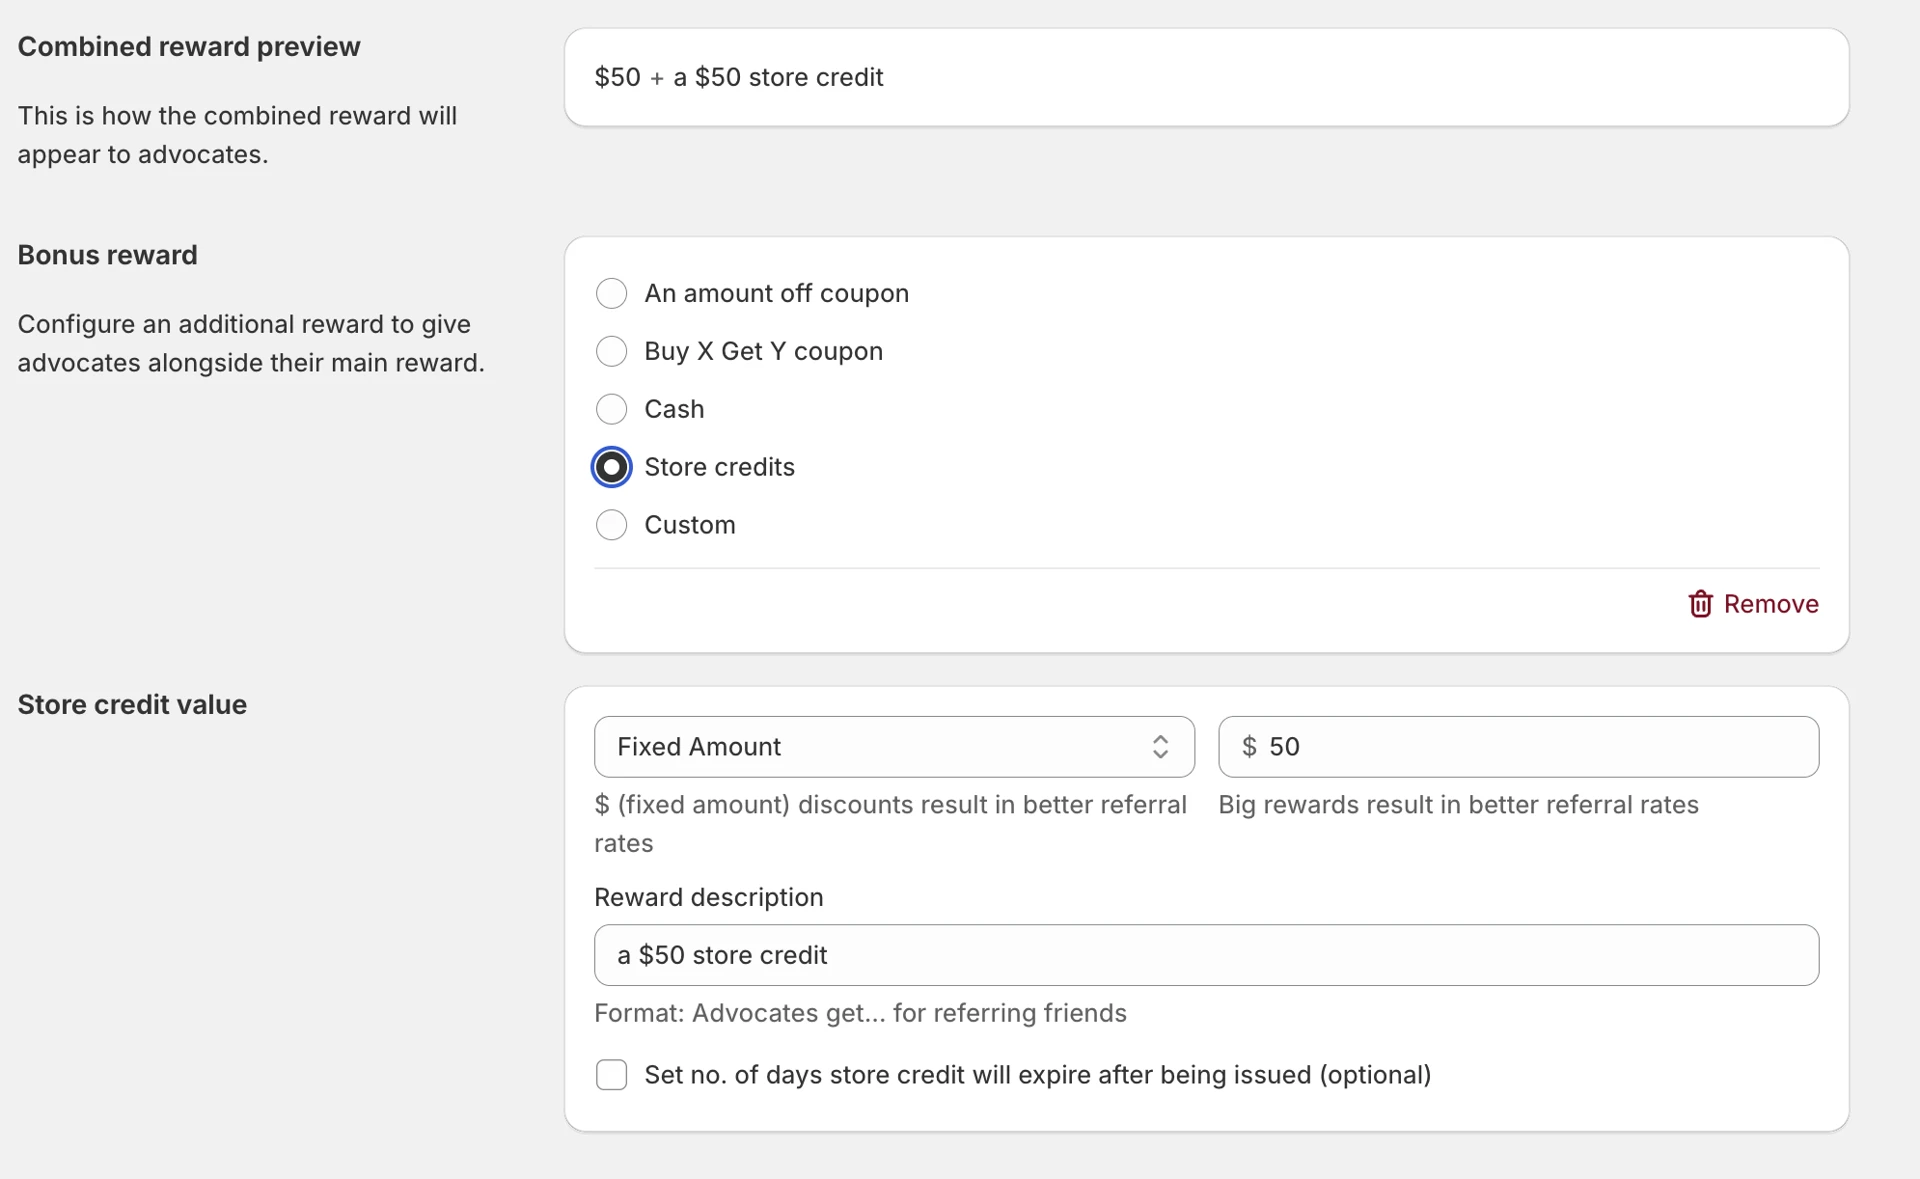Viewport: 1920px width, 1179px height.
Task: Click the trash icon next to Remove
Action: (1700, 604)
